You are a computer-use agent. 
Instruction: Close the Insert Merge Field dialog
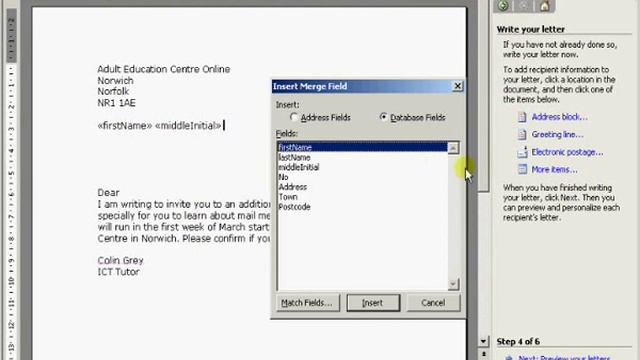[x=458, y=86]
